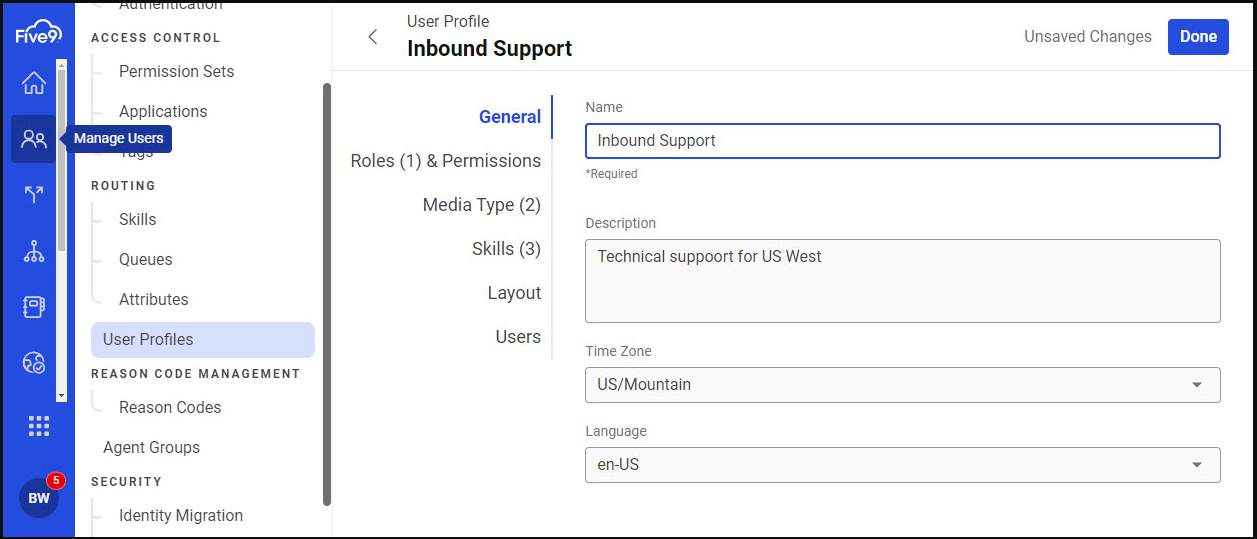Open the Media Type (2) tab
1257x539 pixels.
click(482, 205)
